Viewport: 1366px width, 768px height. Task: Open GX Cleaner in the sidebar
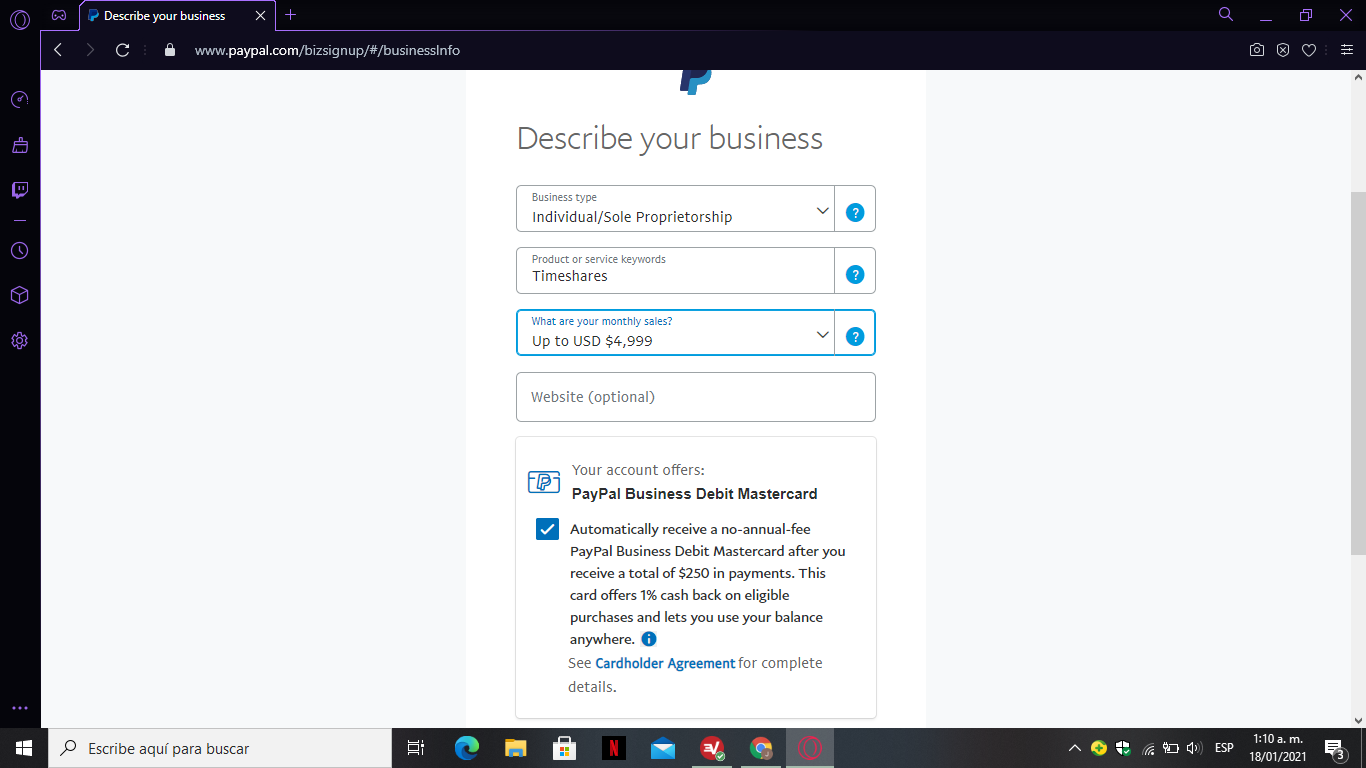tap(20, 145)
